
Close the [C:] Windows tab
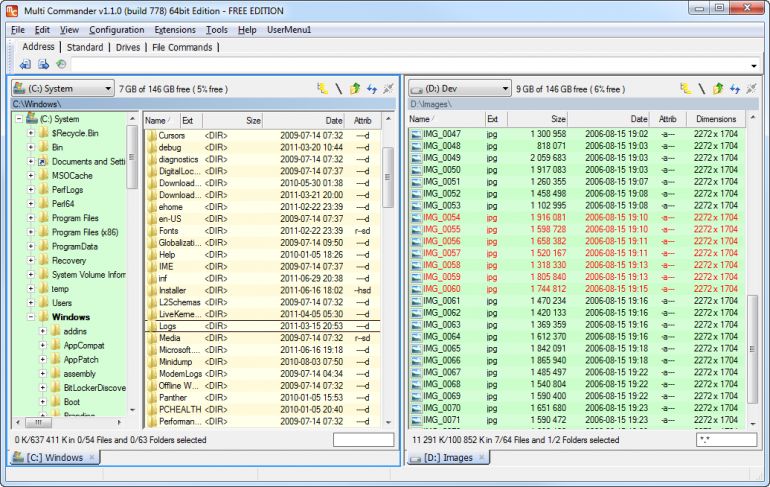click(x=91, y=457)
